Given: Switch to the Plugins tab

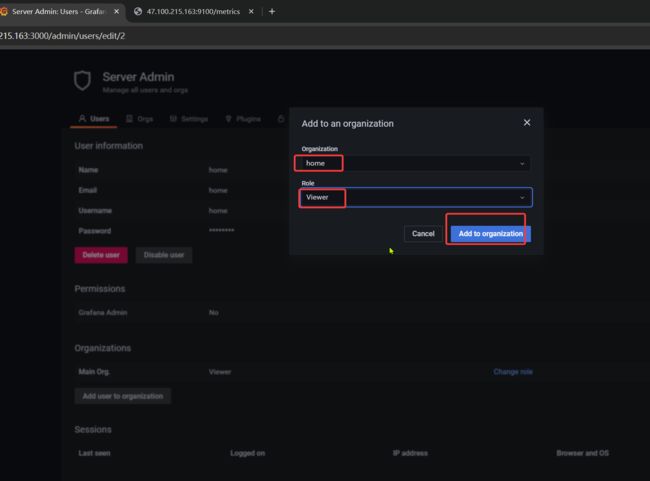Looking at the screenshot, I should coord(243,119).
